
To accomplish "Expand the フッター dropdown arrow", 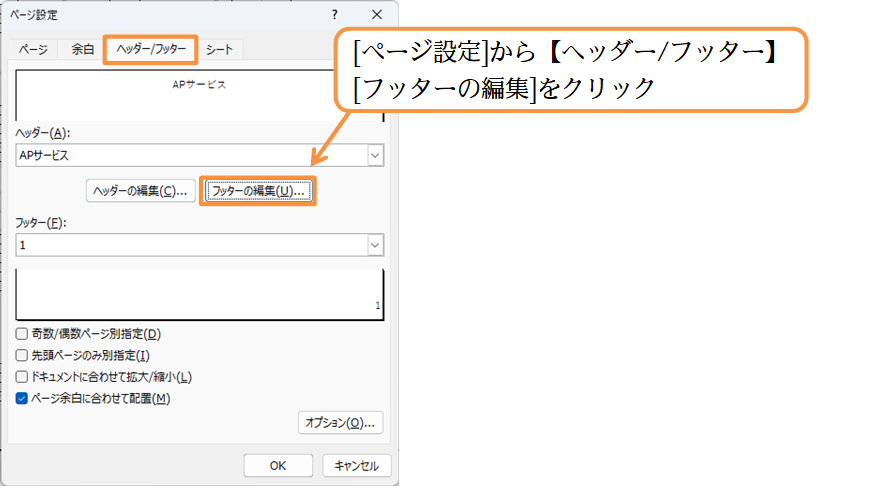I will 375,245.
